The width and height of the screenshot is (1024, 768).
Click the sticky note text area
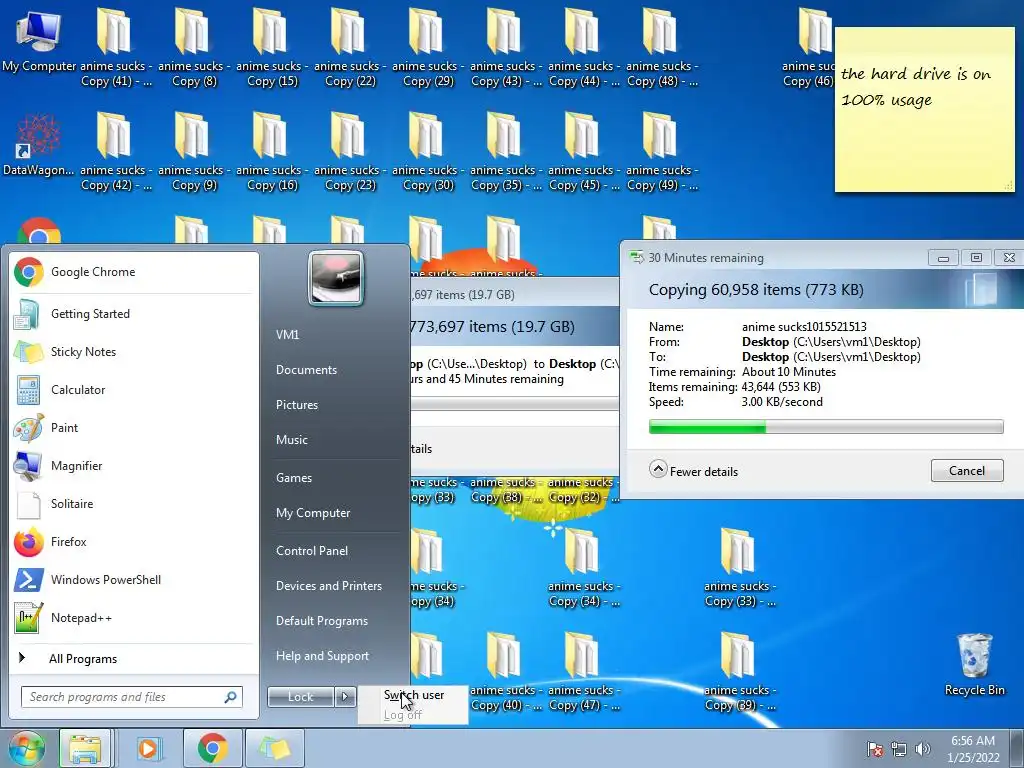pos(925,118)
